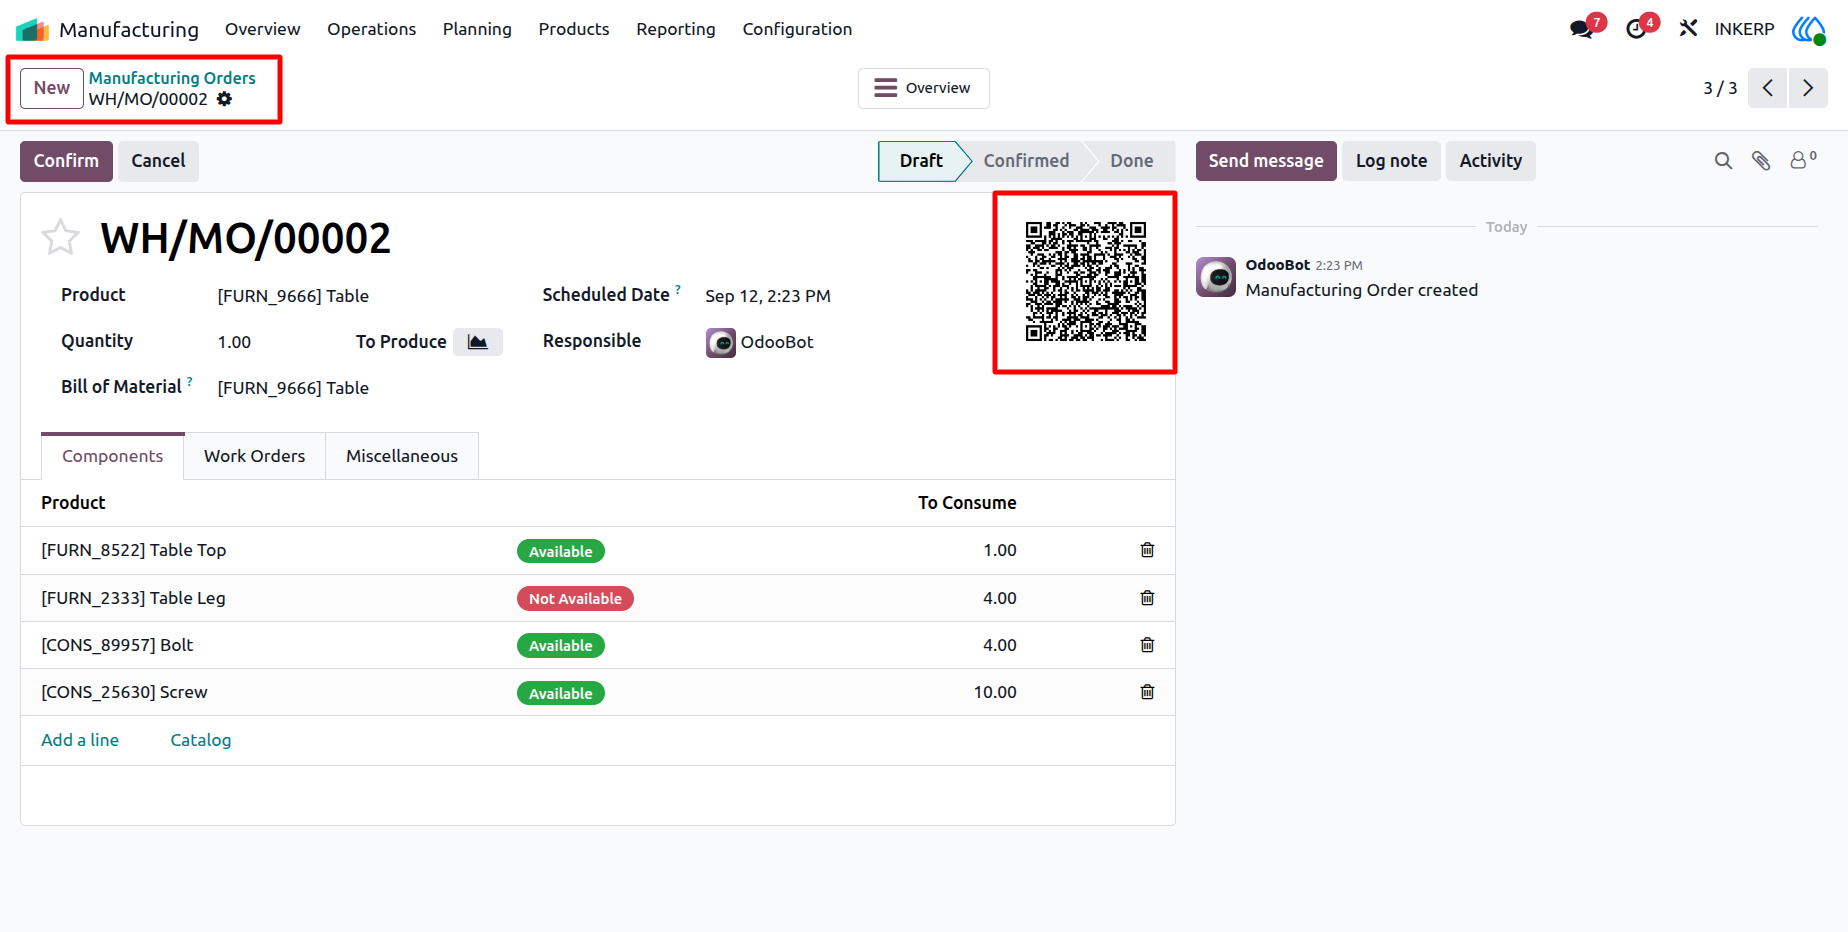1848x932 pixels.
Task: Remove the Bolt component with trash icon
Action: (1147, 645)
